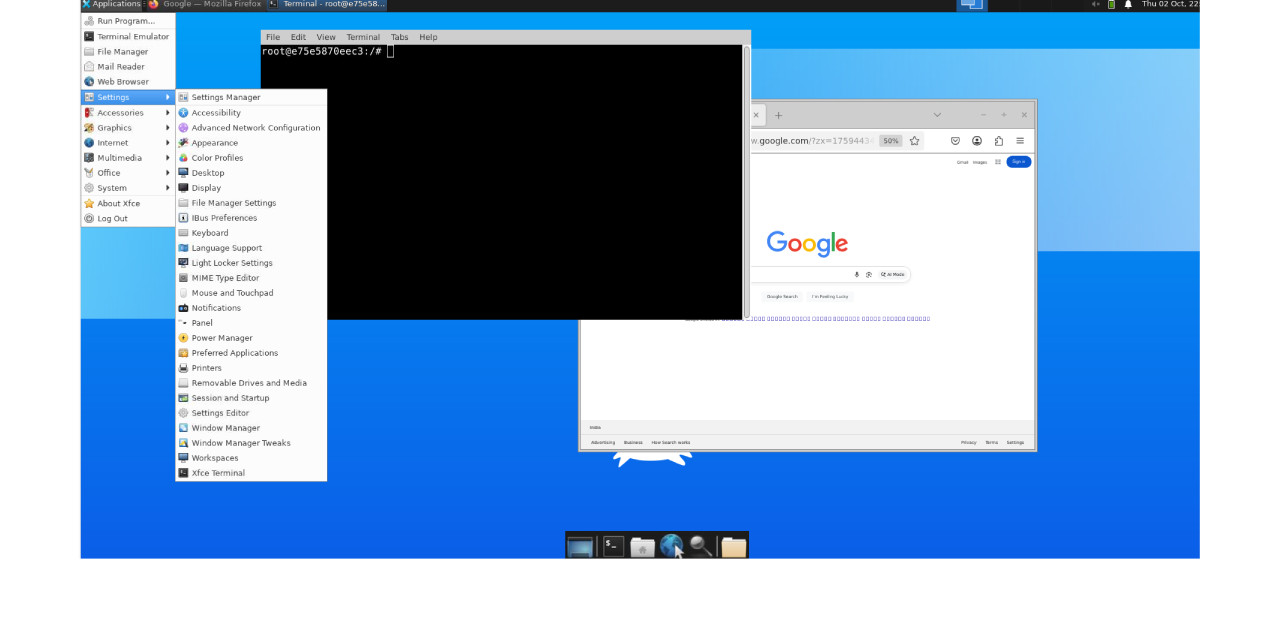1280x640 pixels.
Task: Click the Firefox account icon
Action: pos(977,141)
